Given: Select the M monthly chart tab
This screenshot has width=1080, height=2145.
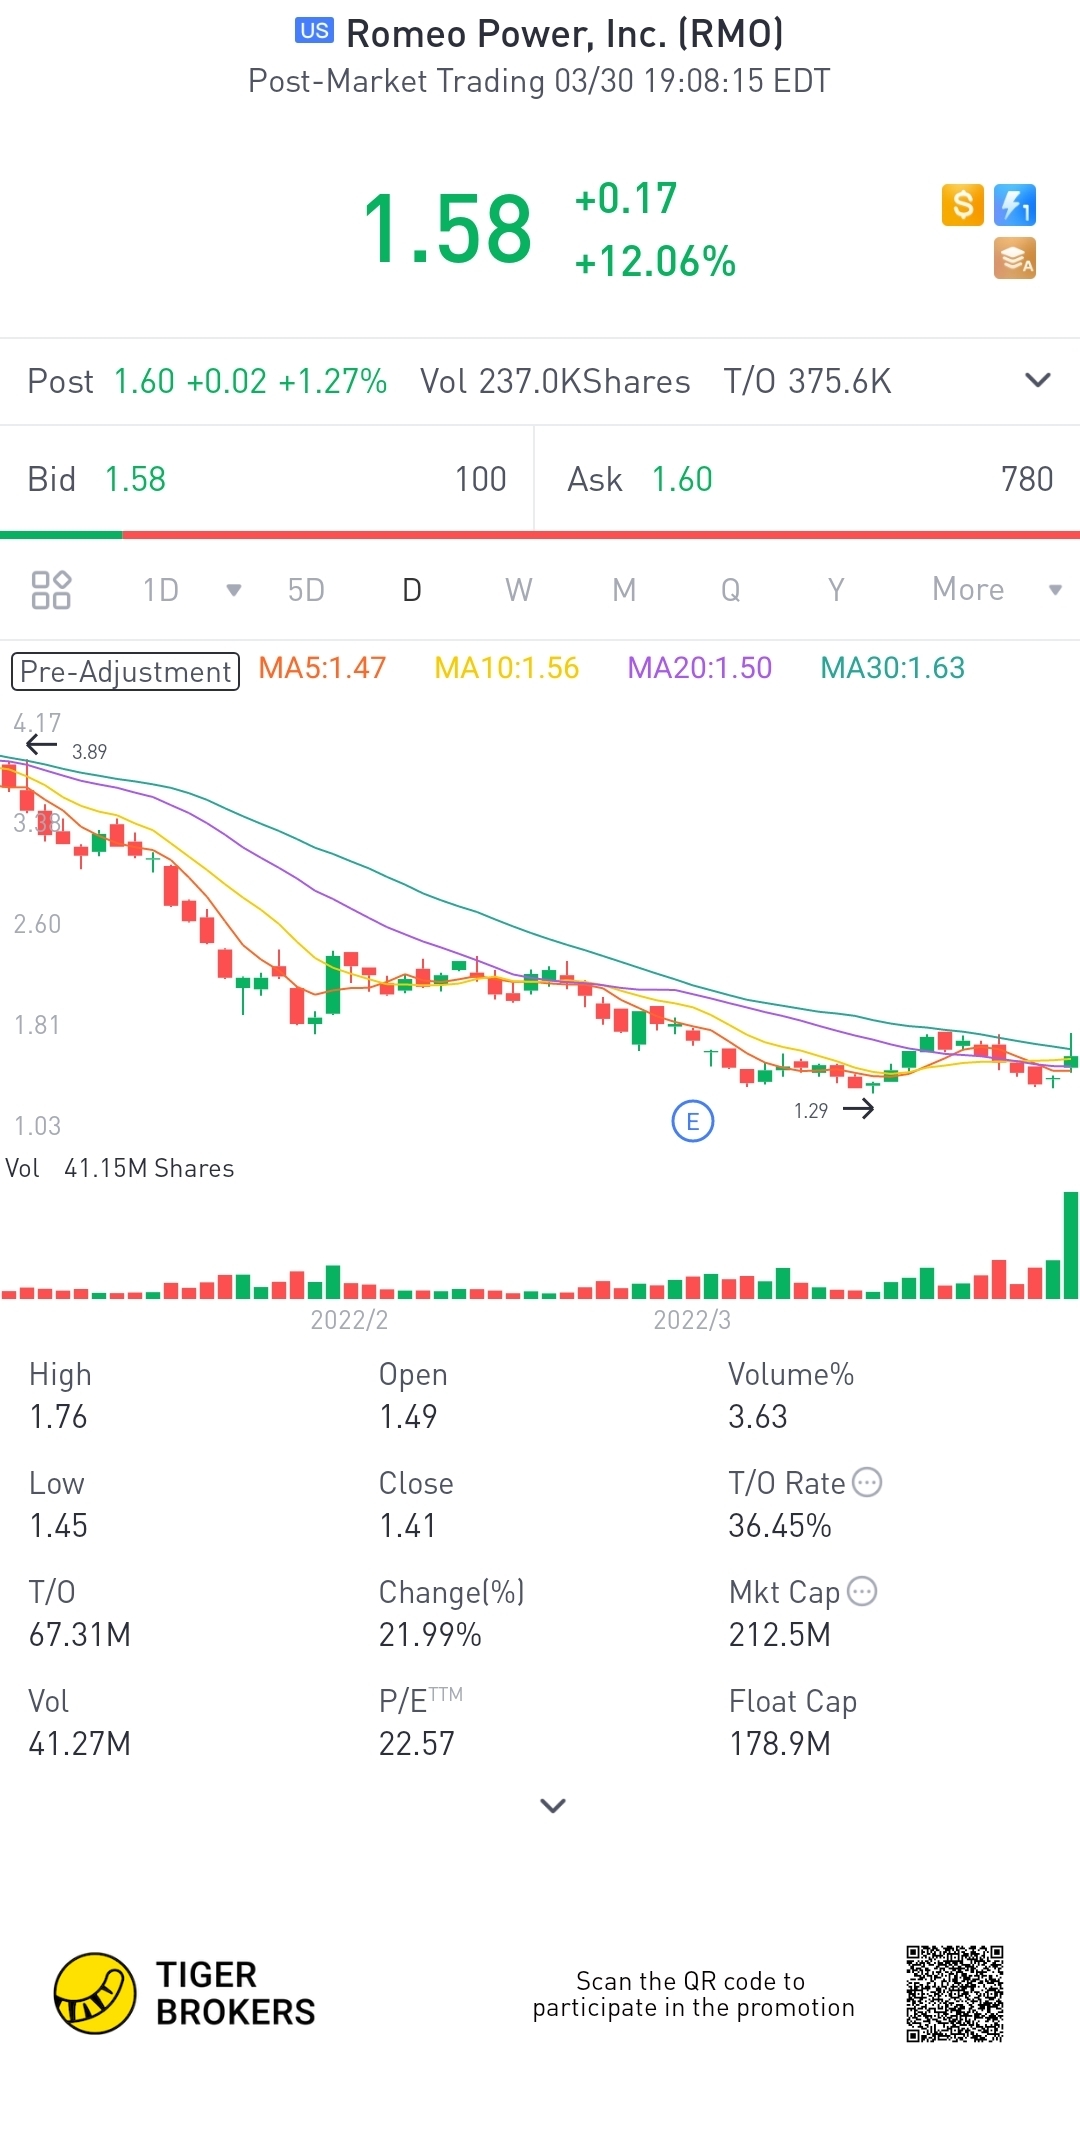Looking at the screenshot, I should click(x=625, y=590).
